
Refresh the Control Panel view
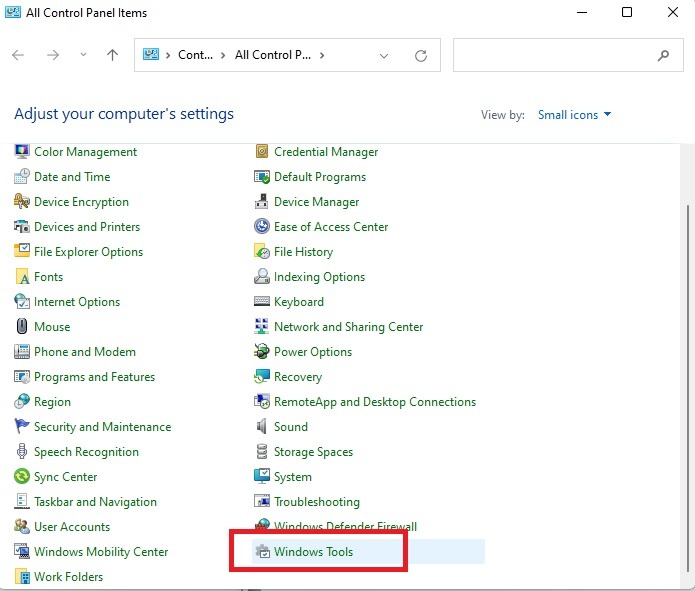[x=421, y=56]
